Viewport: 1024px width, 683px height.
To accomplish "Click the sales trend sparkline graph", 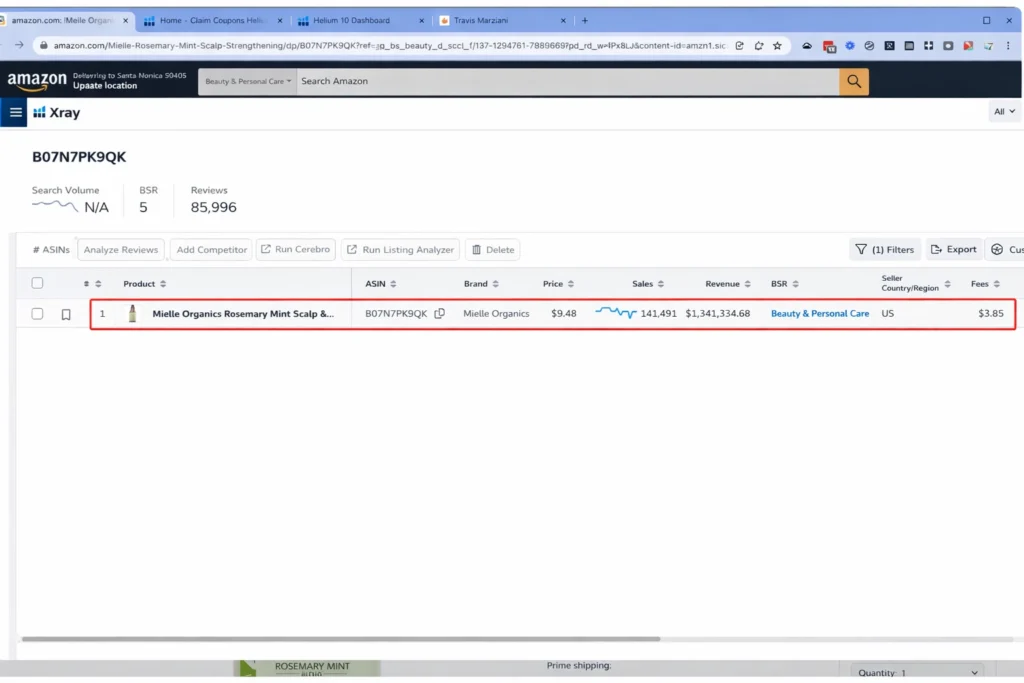I will (x=614, y=313).
